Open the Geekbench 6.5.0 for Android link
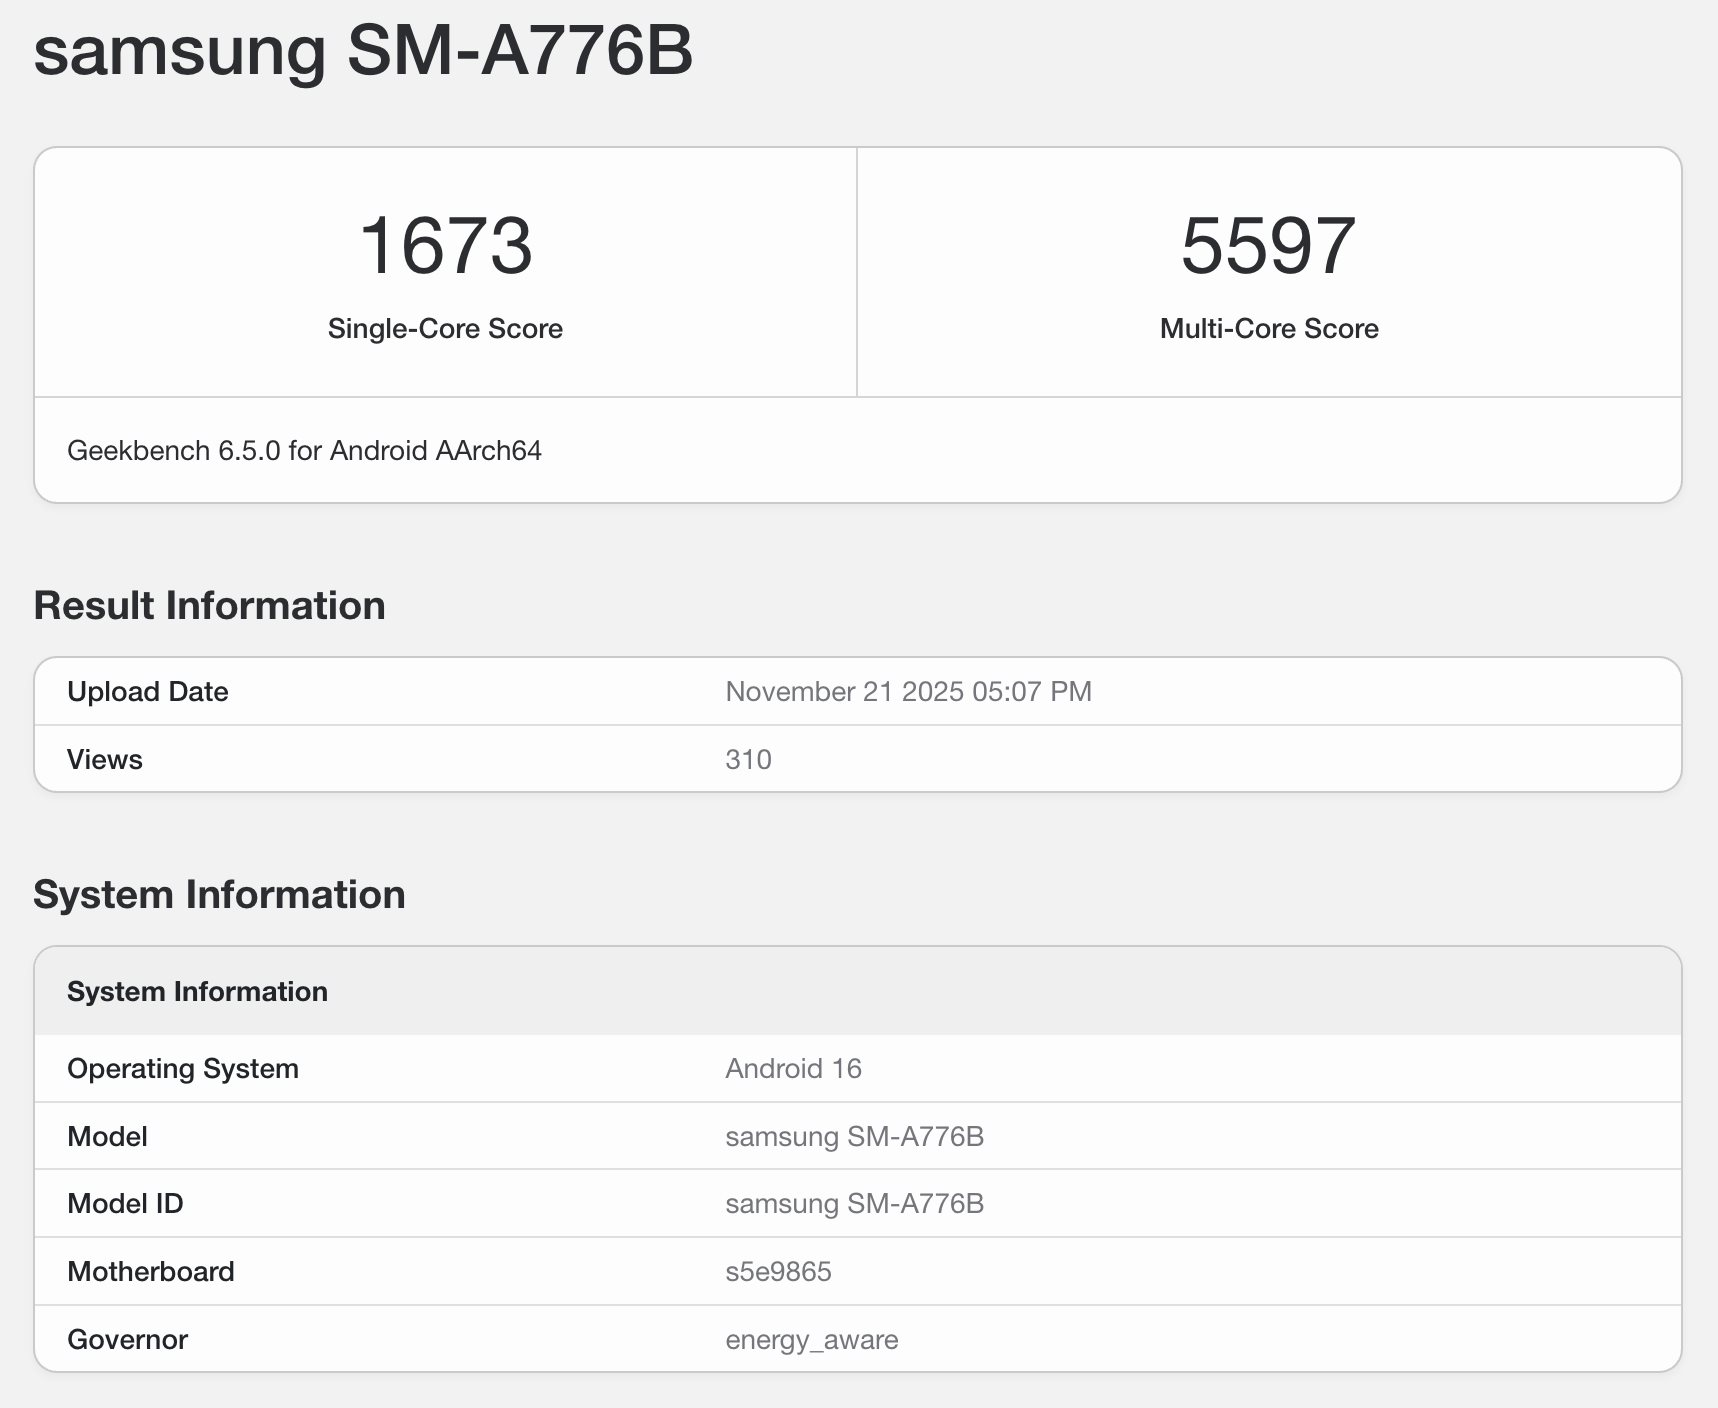The width and height of the screenshot is (1718, 1408). [x=305, y=451]
